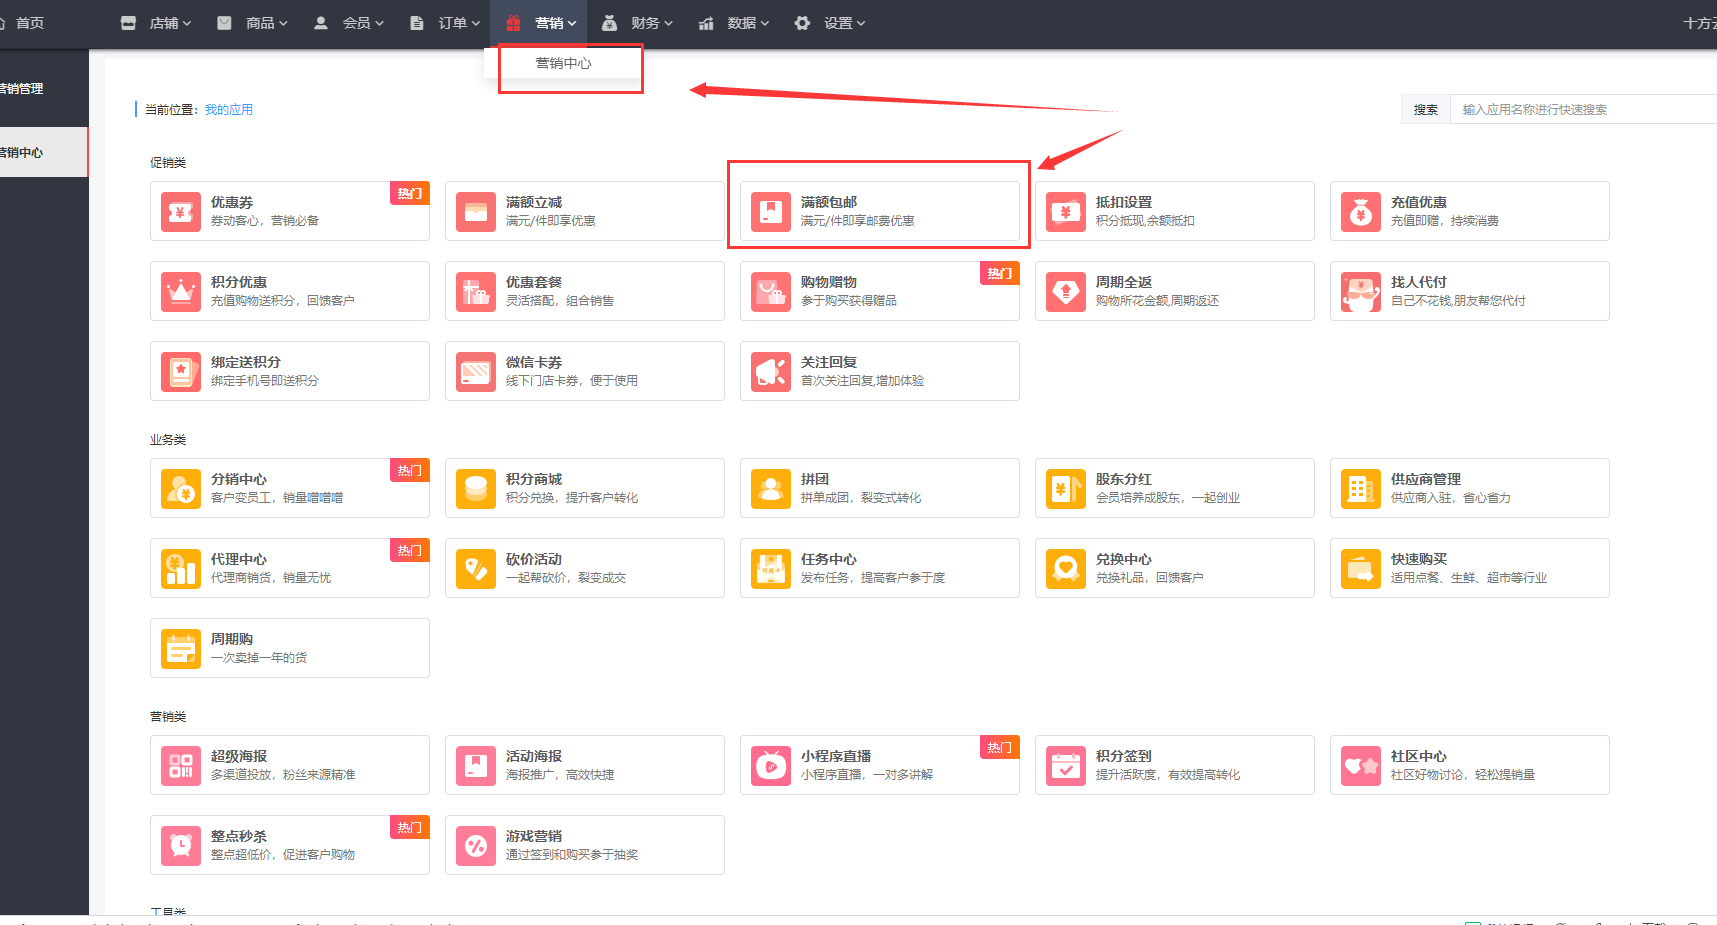Select 营销中心 in the left sidebar
The image size is (1717, 925).
(44, 152)
